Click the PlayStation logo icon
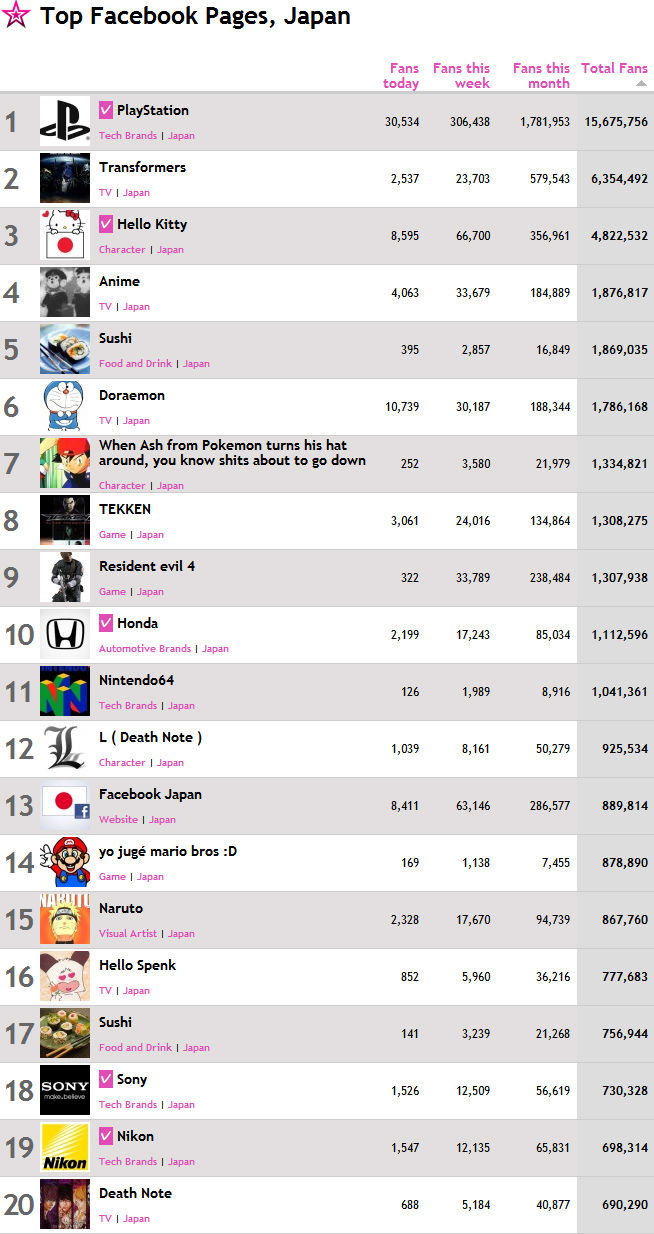This screenshot has width=654, height=1234. (x=65, y=122)
